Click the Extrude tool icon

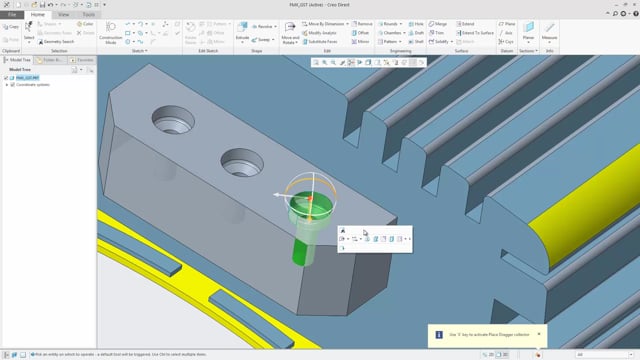pos(242,28)
